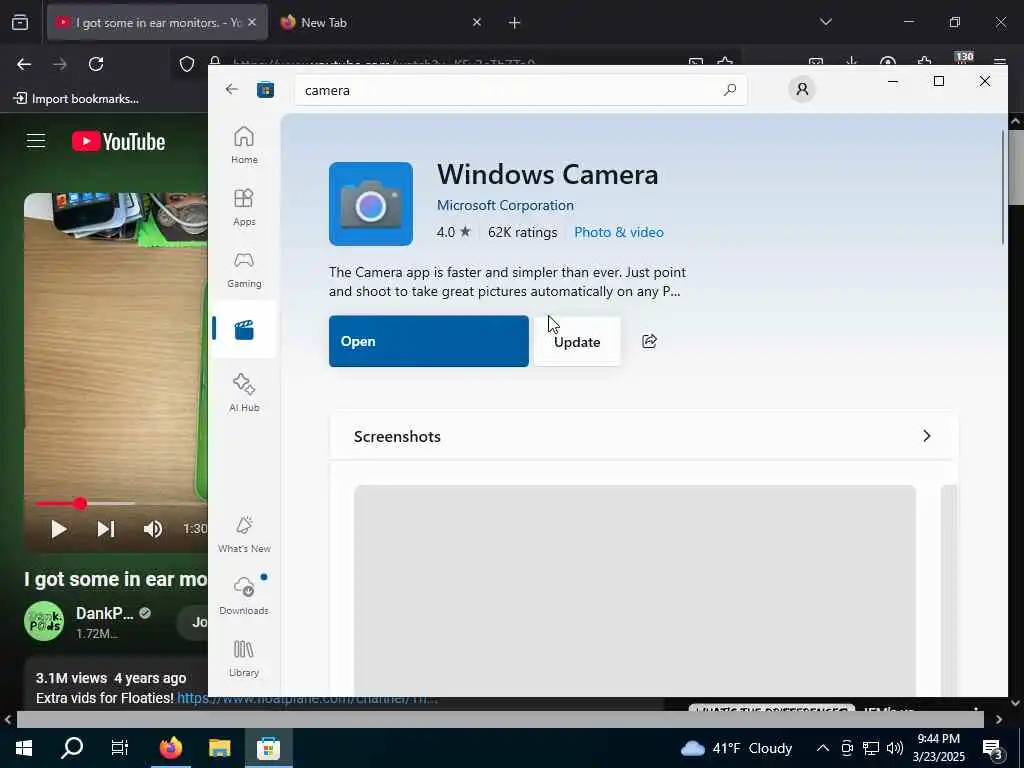Image resolution: width=1024 pixels, height=768 pixels.
Task: Click the floatplane link in video description
Action: pos(307,698)
